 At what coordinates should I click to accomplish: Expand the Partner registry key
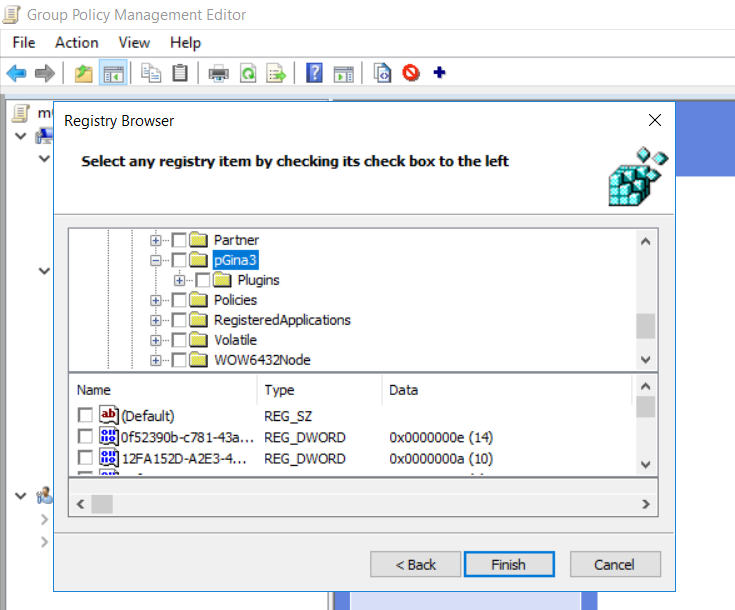156,240
